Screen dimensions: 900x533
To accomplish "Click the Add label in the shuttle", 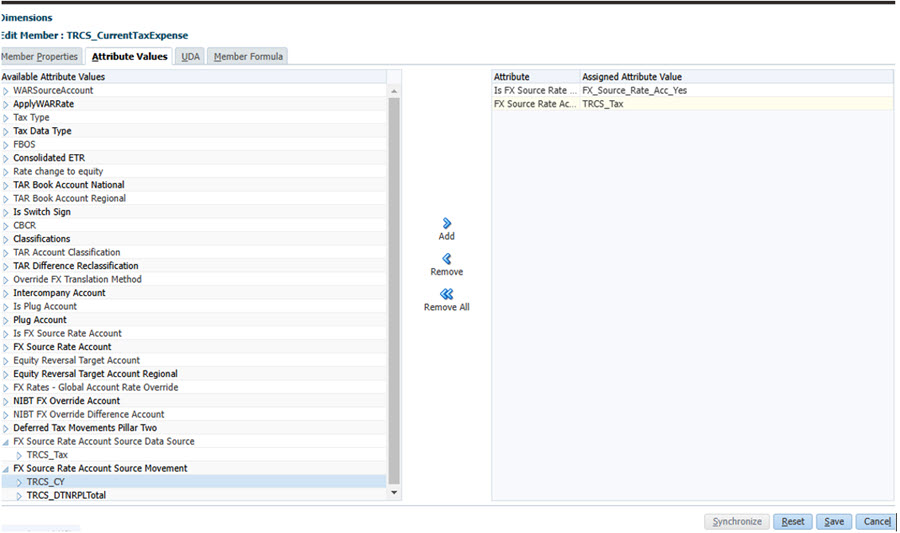I will pyautogui.click(x=447, y=236).
